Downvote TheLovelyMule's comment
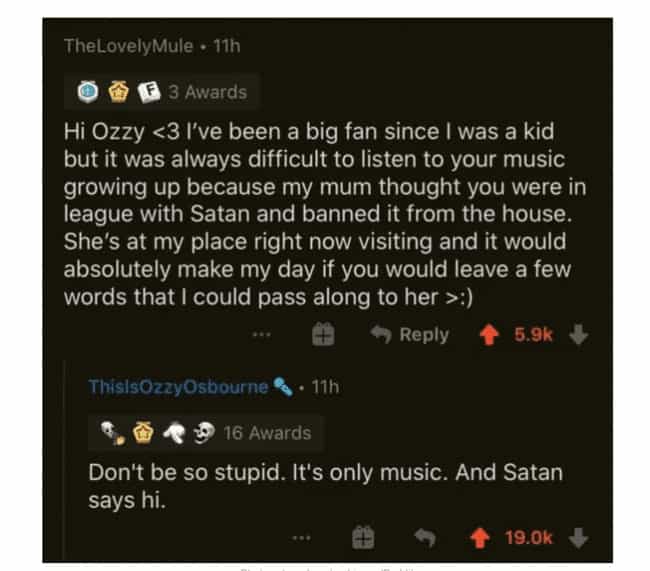Screen dimensions: 650x571 577,335
